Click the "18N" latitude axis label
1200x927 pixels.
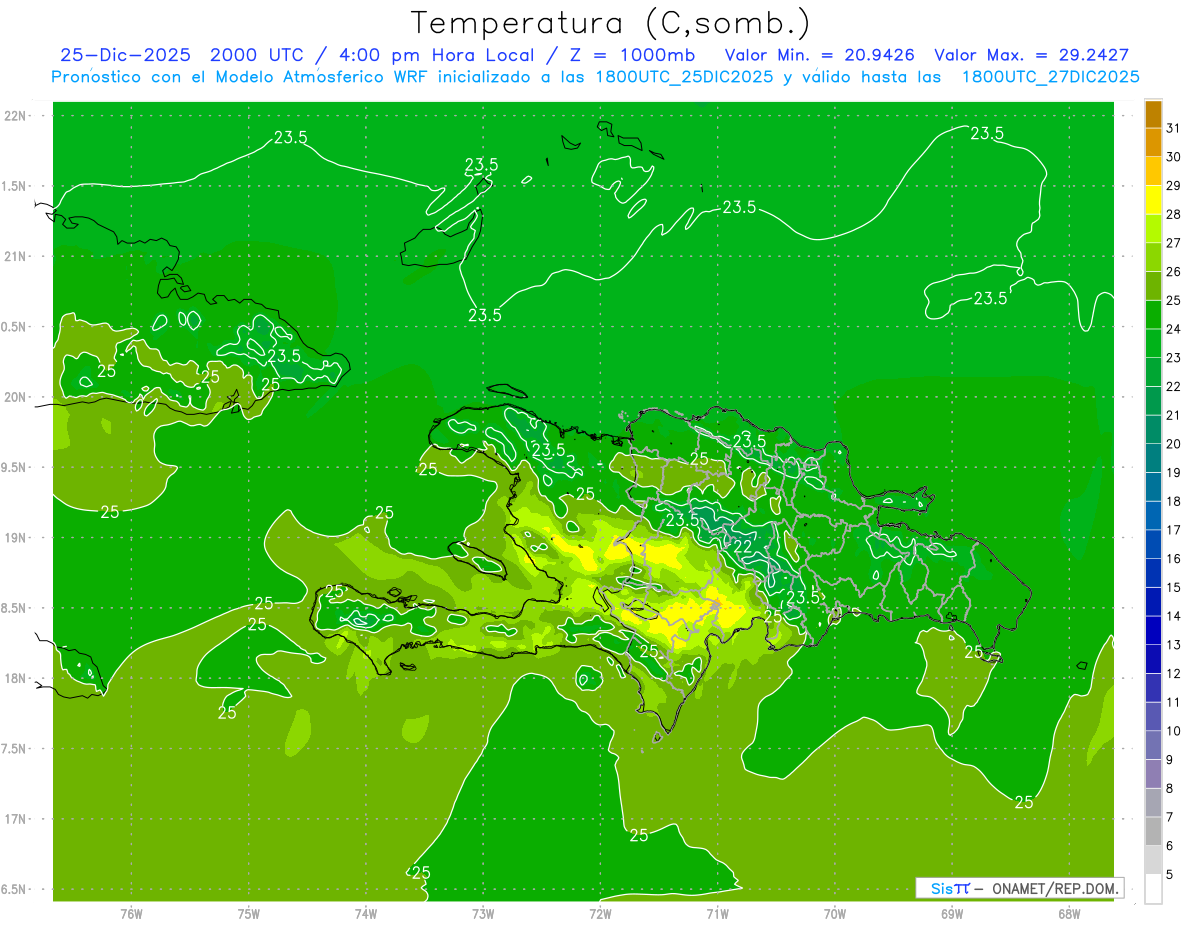click(x=16, y=678)
